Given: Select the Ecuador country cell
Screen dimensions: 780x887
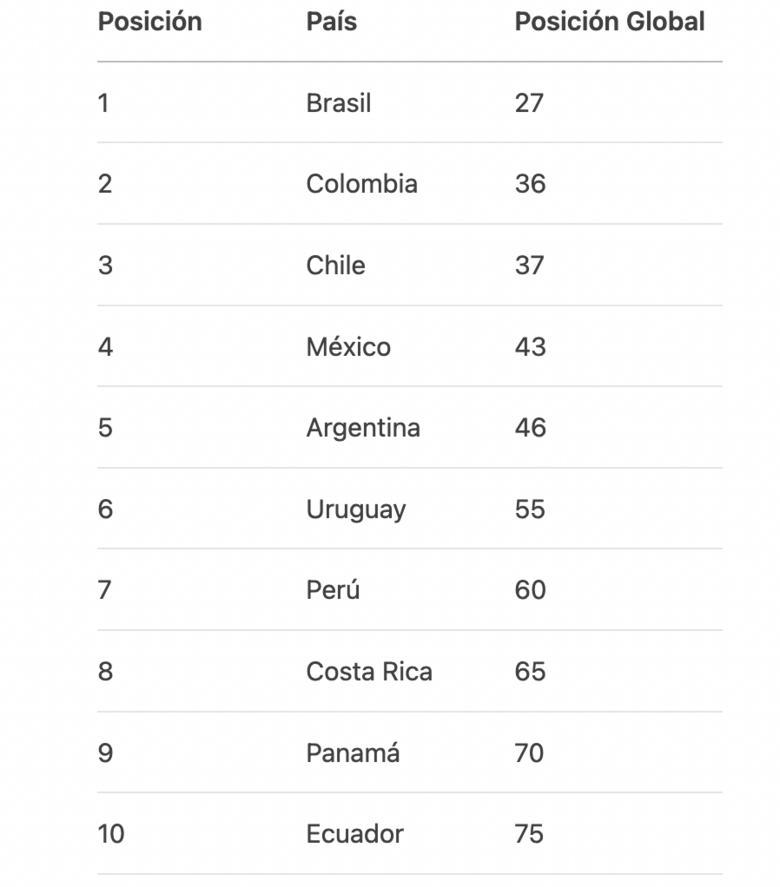Looking at the screenshot, I should pos(355,834).
